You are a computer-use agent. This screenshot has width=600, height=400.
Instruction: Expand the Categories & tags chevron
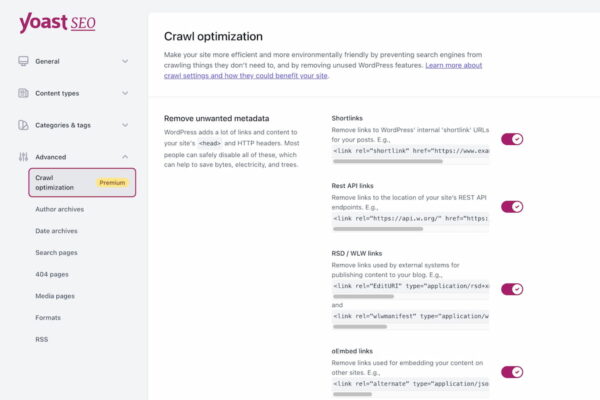(x=125, y=125)
